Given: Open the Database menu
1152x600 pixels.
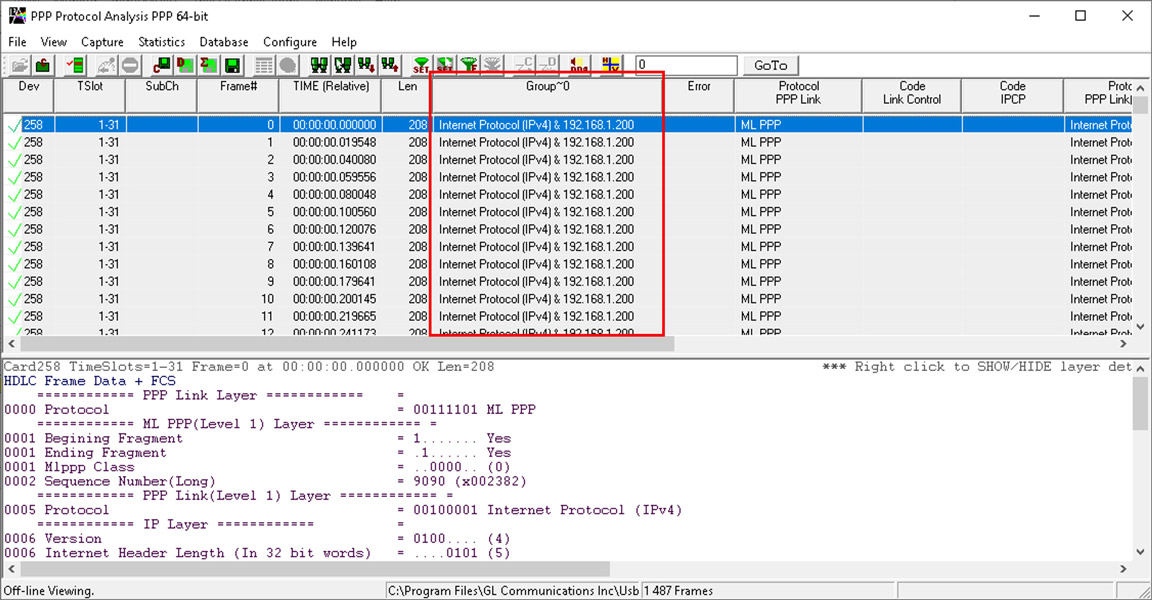Looking at the screenshot, I should [x=224, y=42].
